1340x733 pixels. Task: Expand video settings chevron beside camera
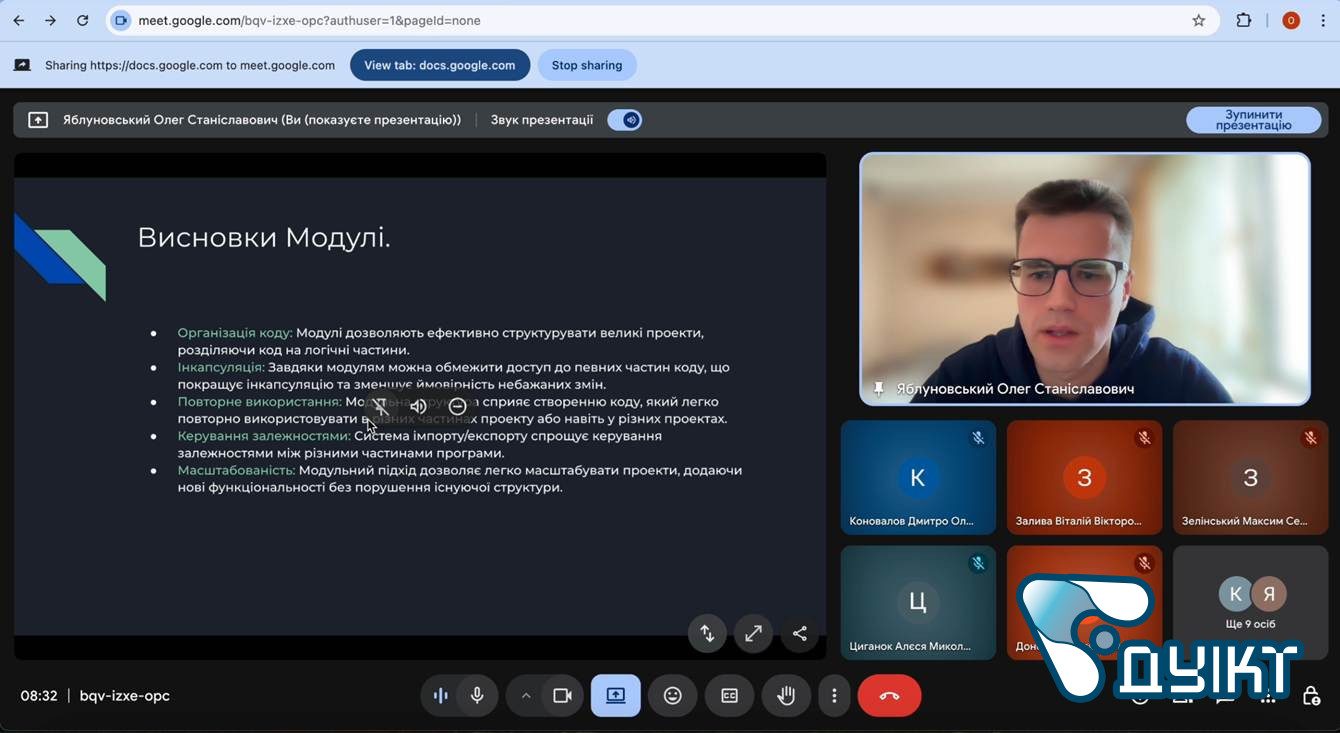click(x=526, y=696)
